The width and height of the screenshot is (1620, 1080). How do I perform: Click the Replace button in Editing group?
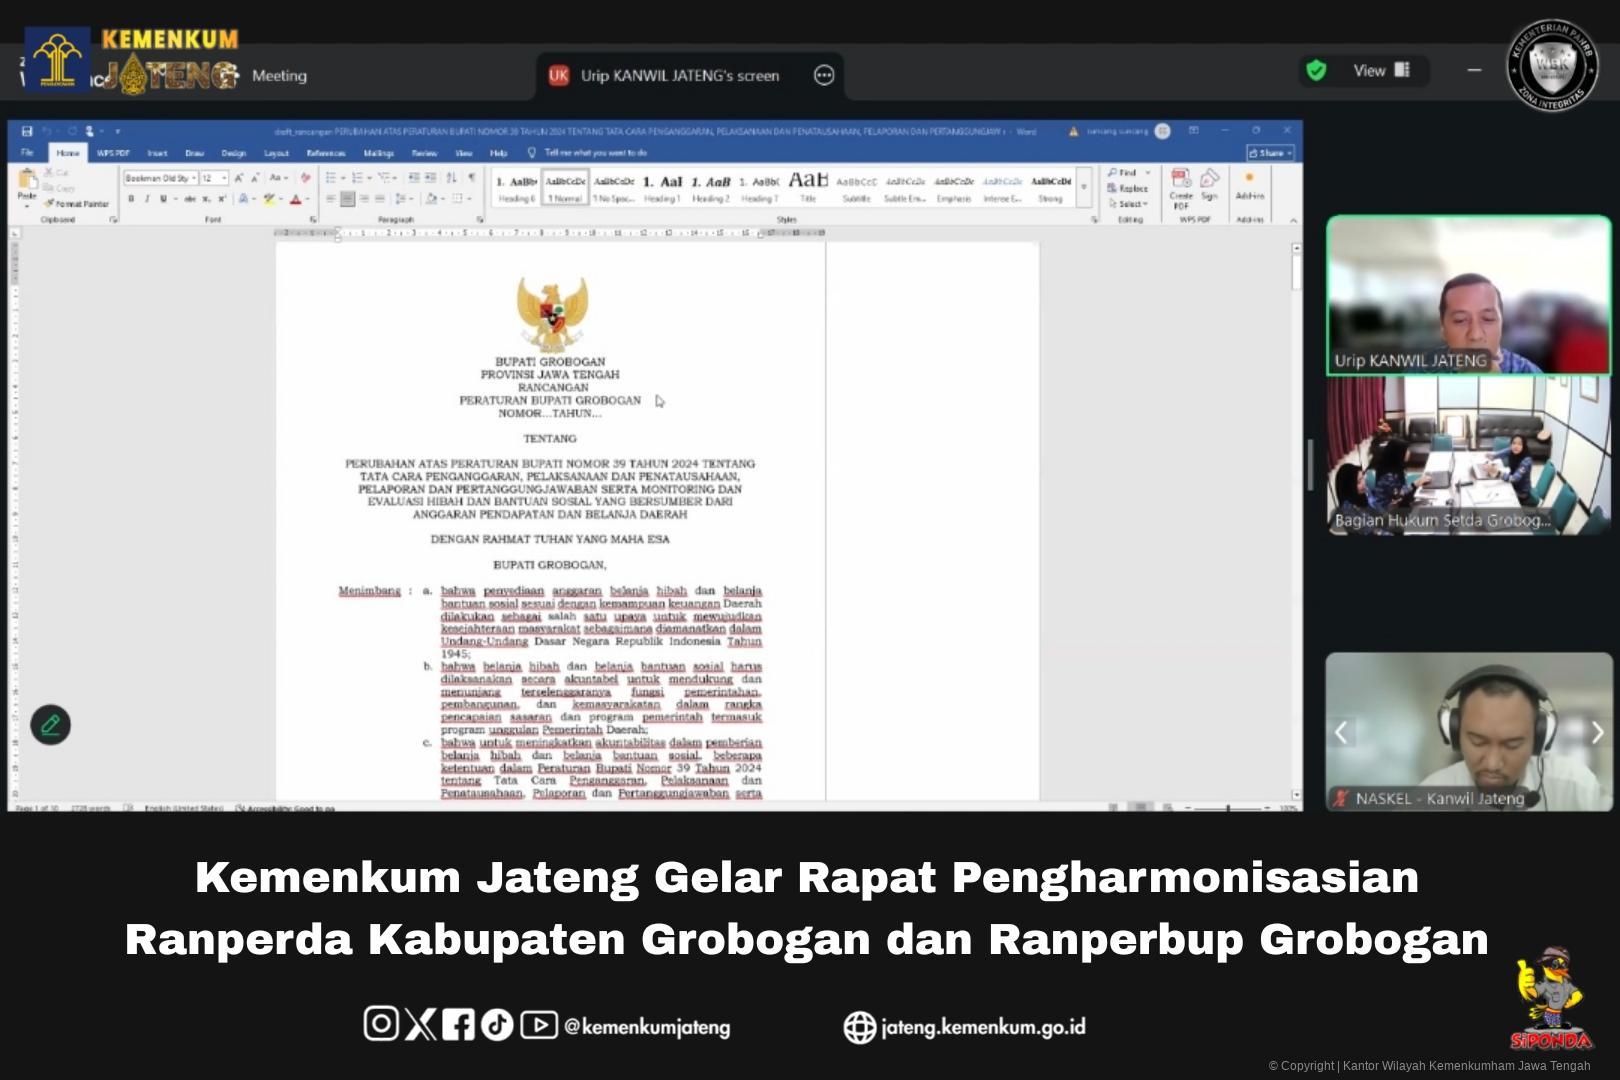coord(1128,188)
